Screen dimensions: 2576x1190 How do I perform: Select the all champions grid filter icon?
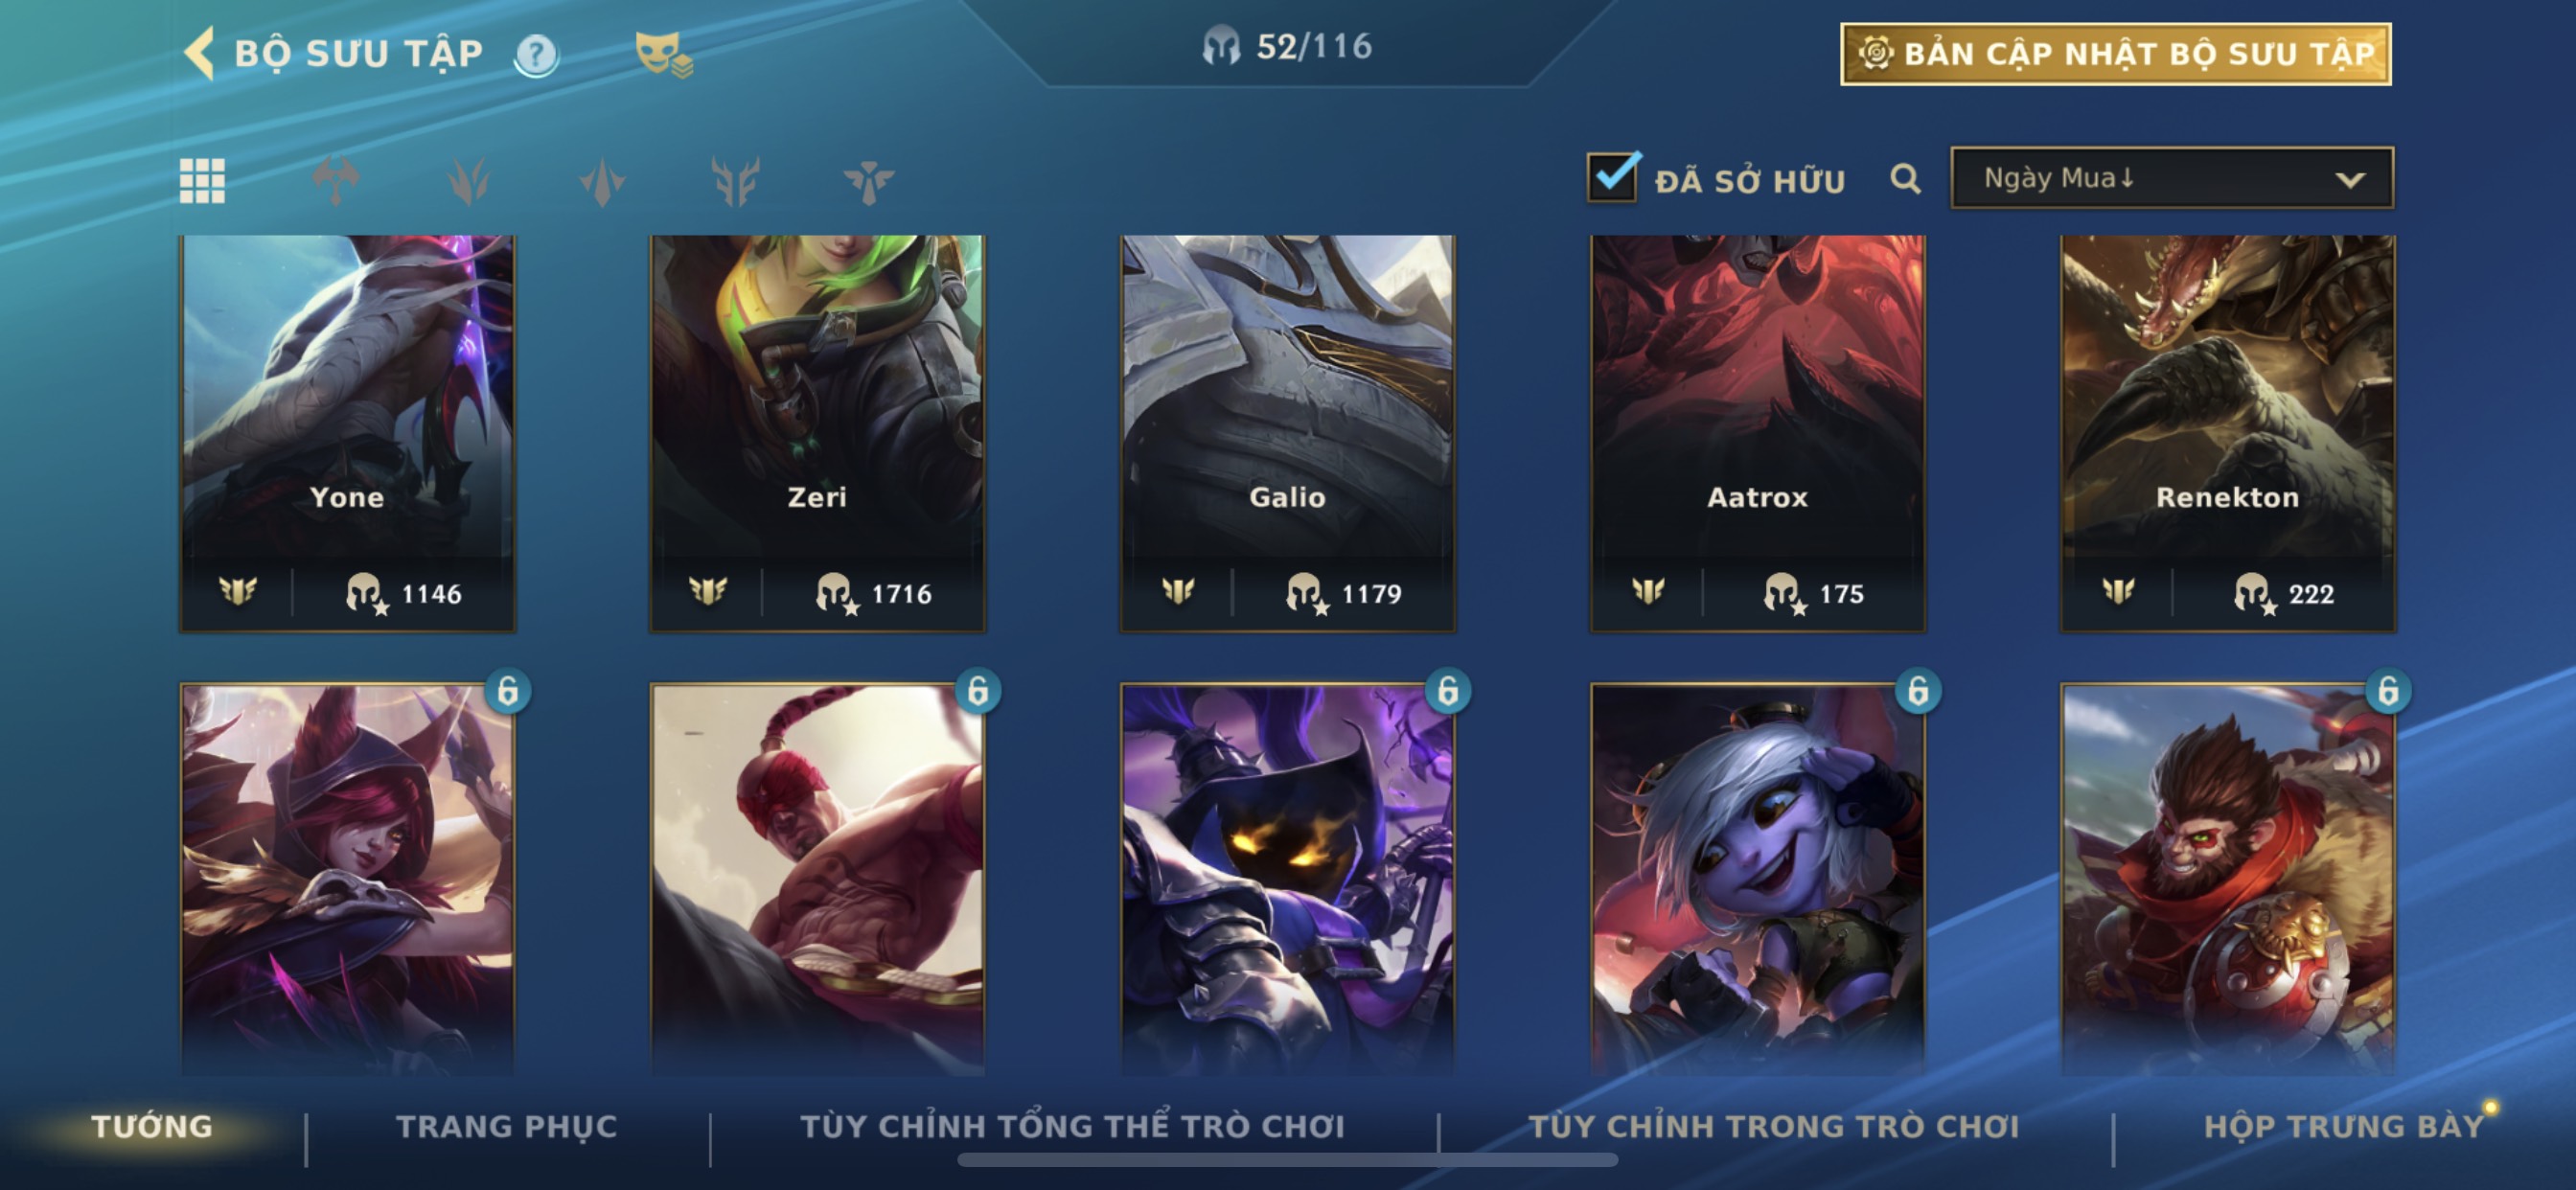202,181
